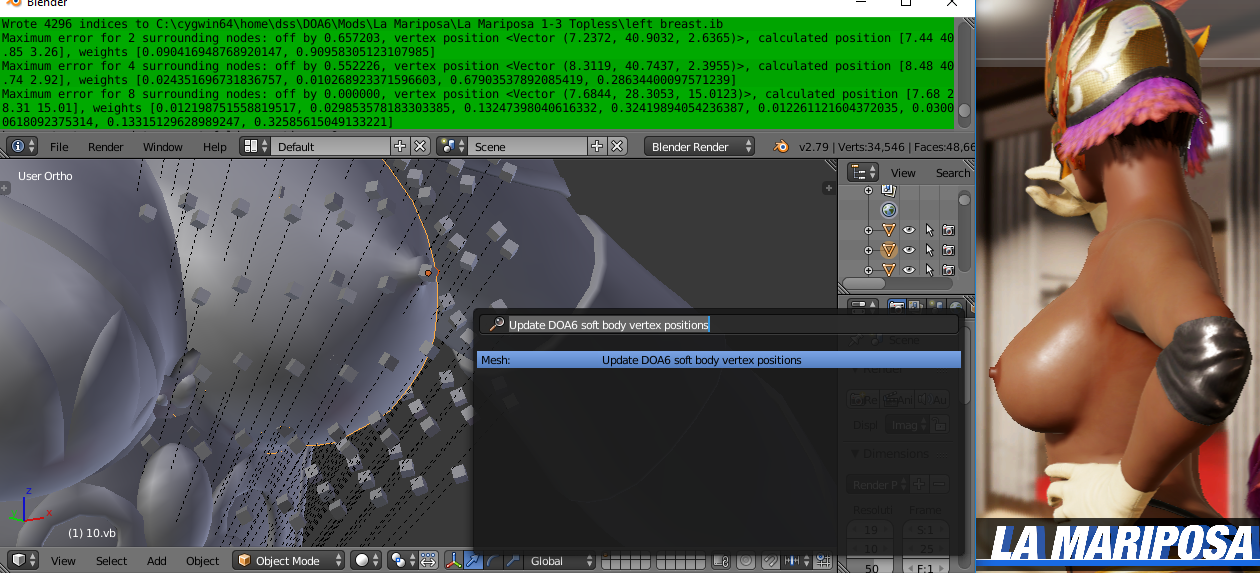Viewport: 1260px width, 573px height.
Task: Click the operator search input field
Action: [x=719, y=324]
